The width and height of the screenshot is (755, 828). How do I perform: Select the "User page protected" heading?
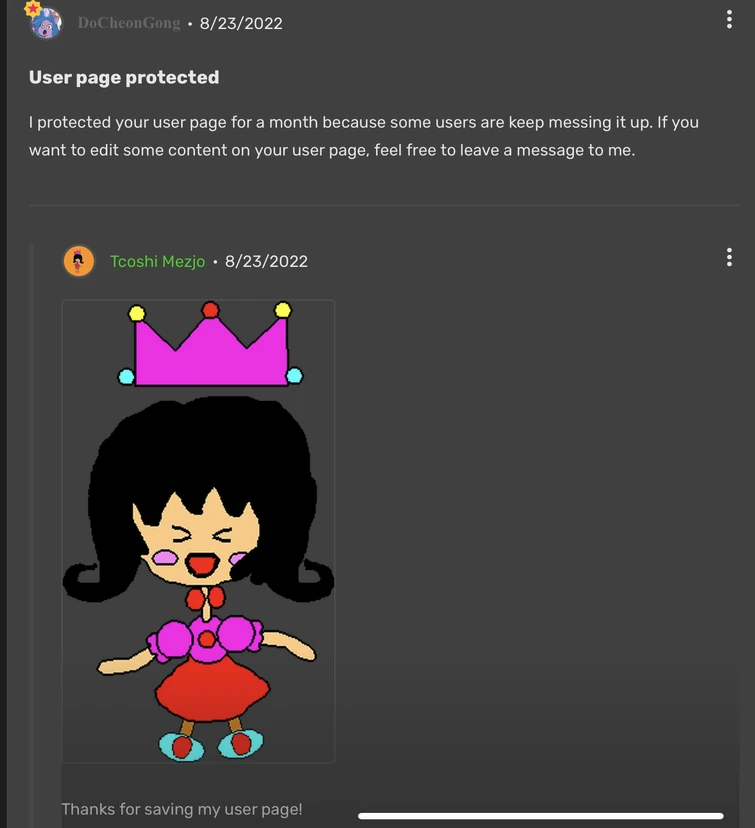[124, 77]
